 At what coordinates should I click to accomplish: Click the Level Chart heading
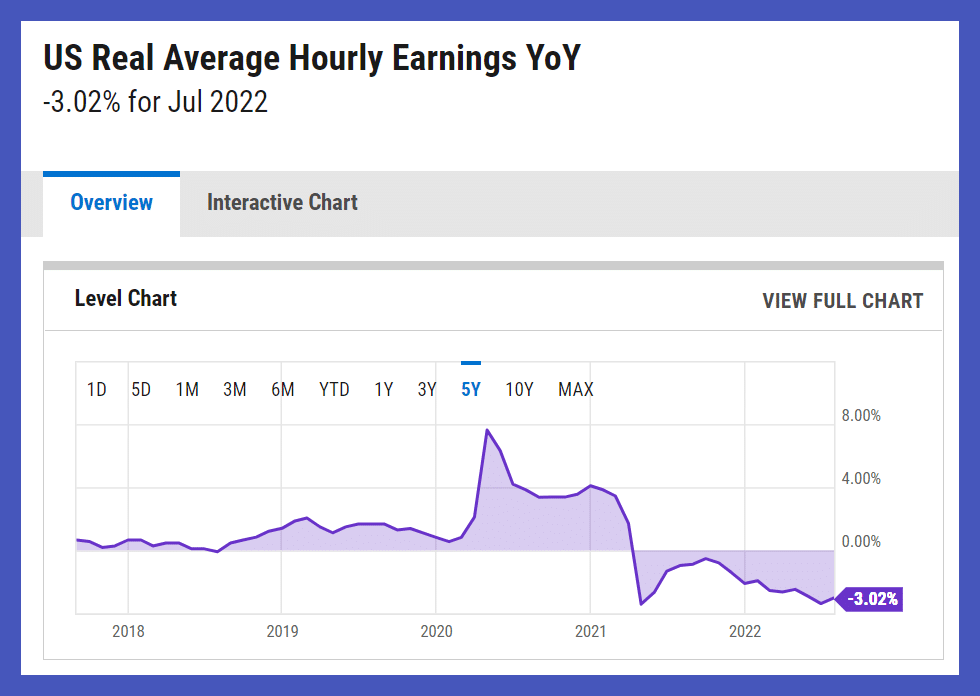(126, 298)
